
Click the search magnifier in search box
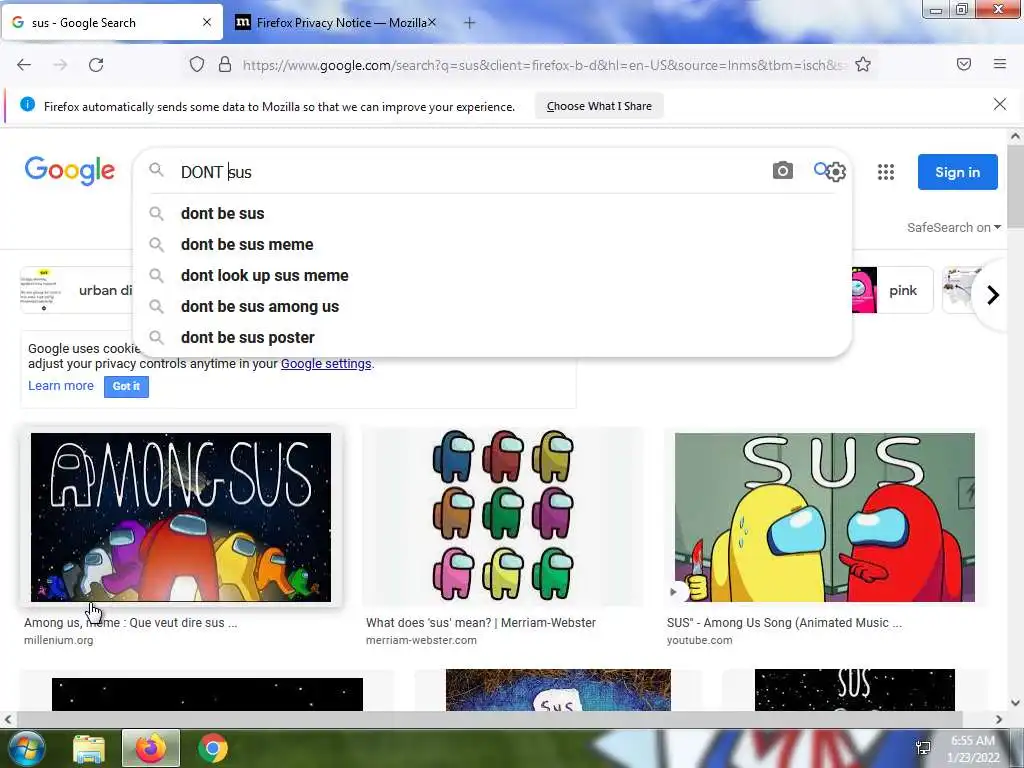[156, 170]
